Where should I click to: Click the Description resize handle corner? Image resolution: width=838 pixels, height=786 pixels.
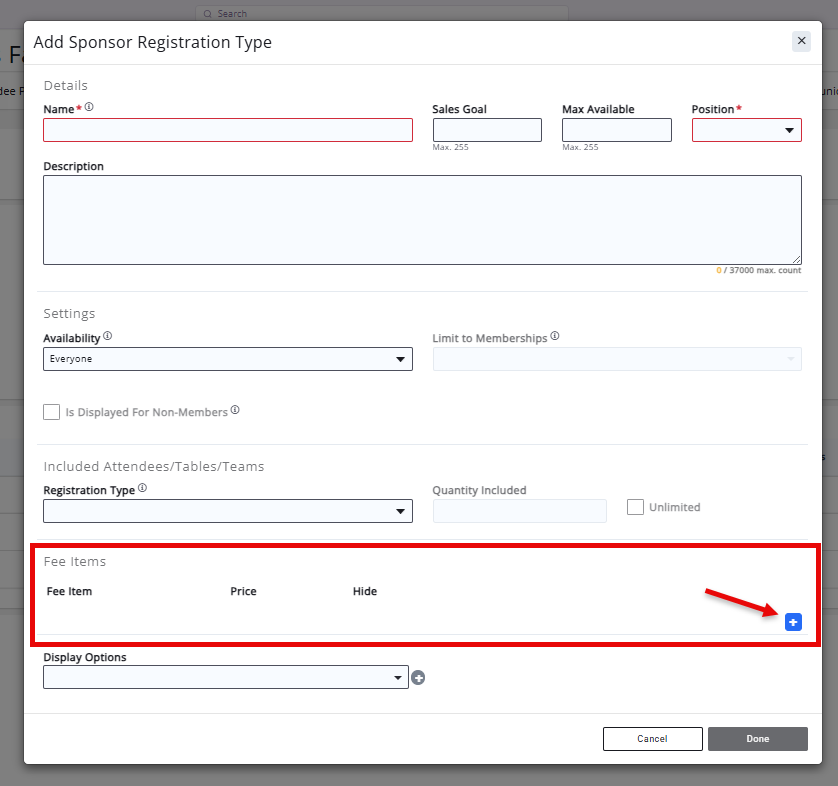[796, 259]
